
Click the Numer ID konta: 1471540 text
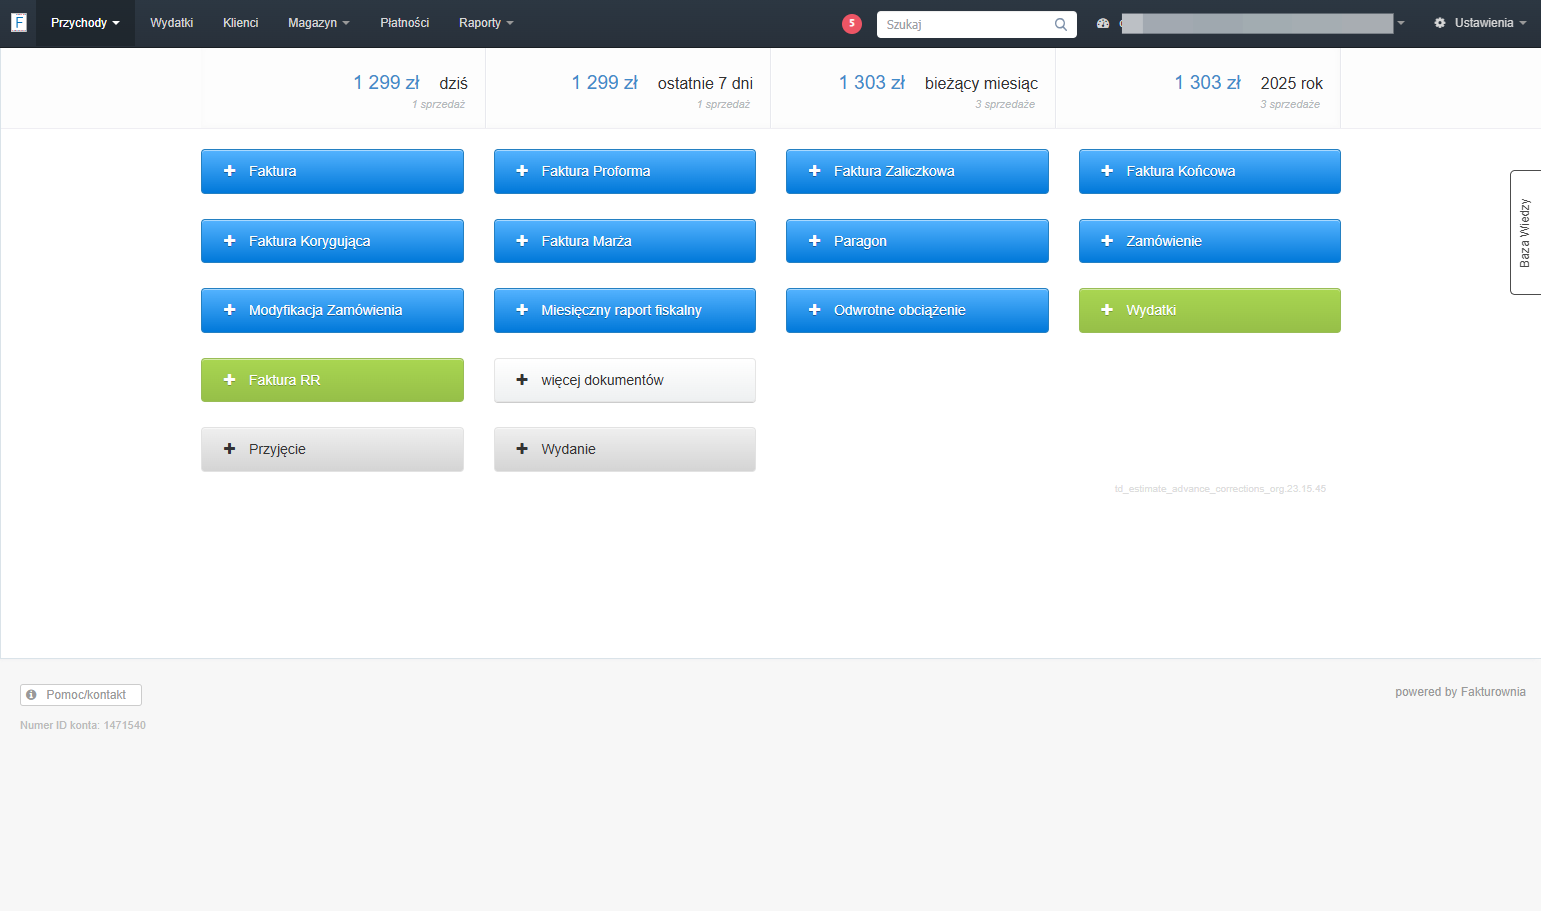click(x=83, y=725)
